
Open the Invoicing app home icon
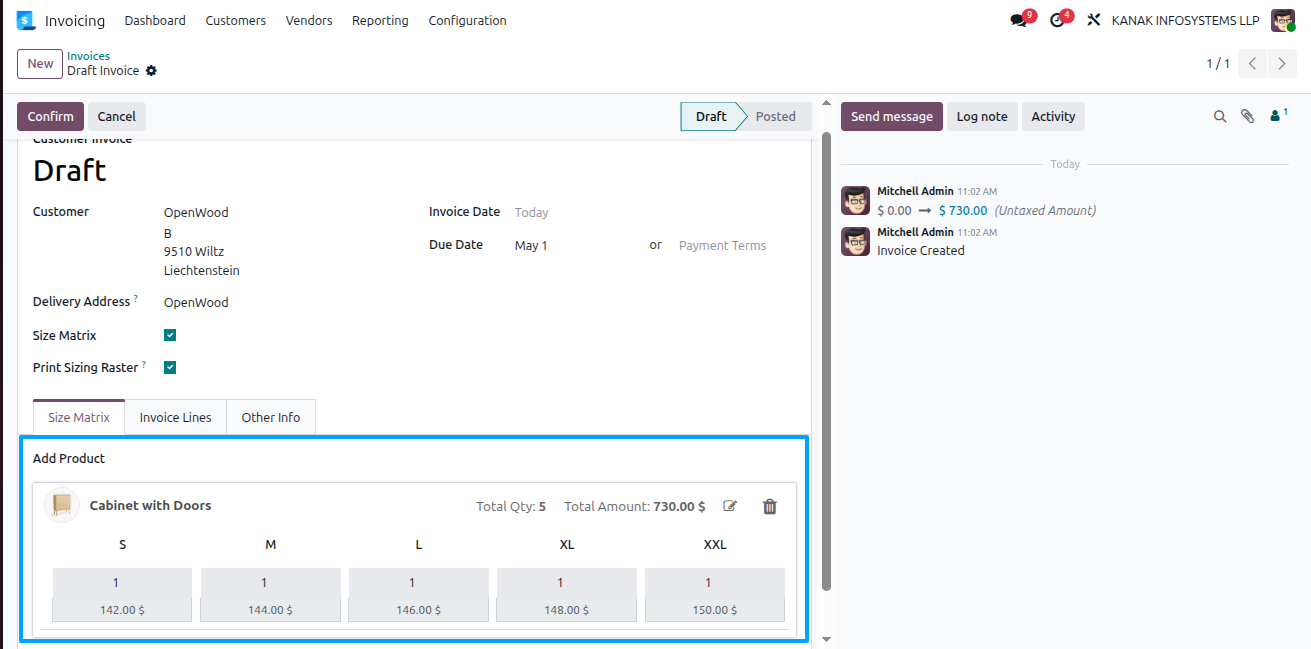tap(26, 20)
